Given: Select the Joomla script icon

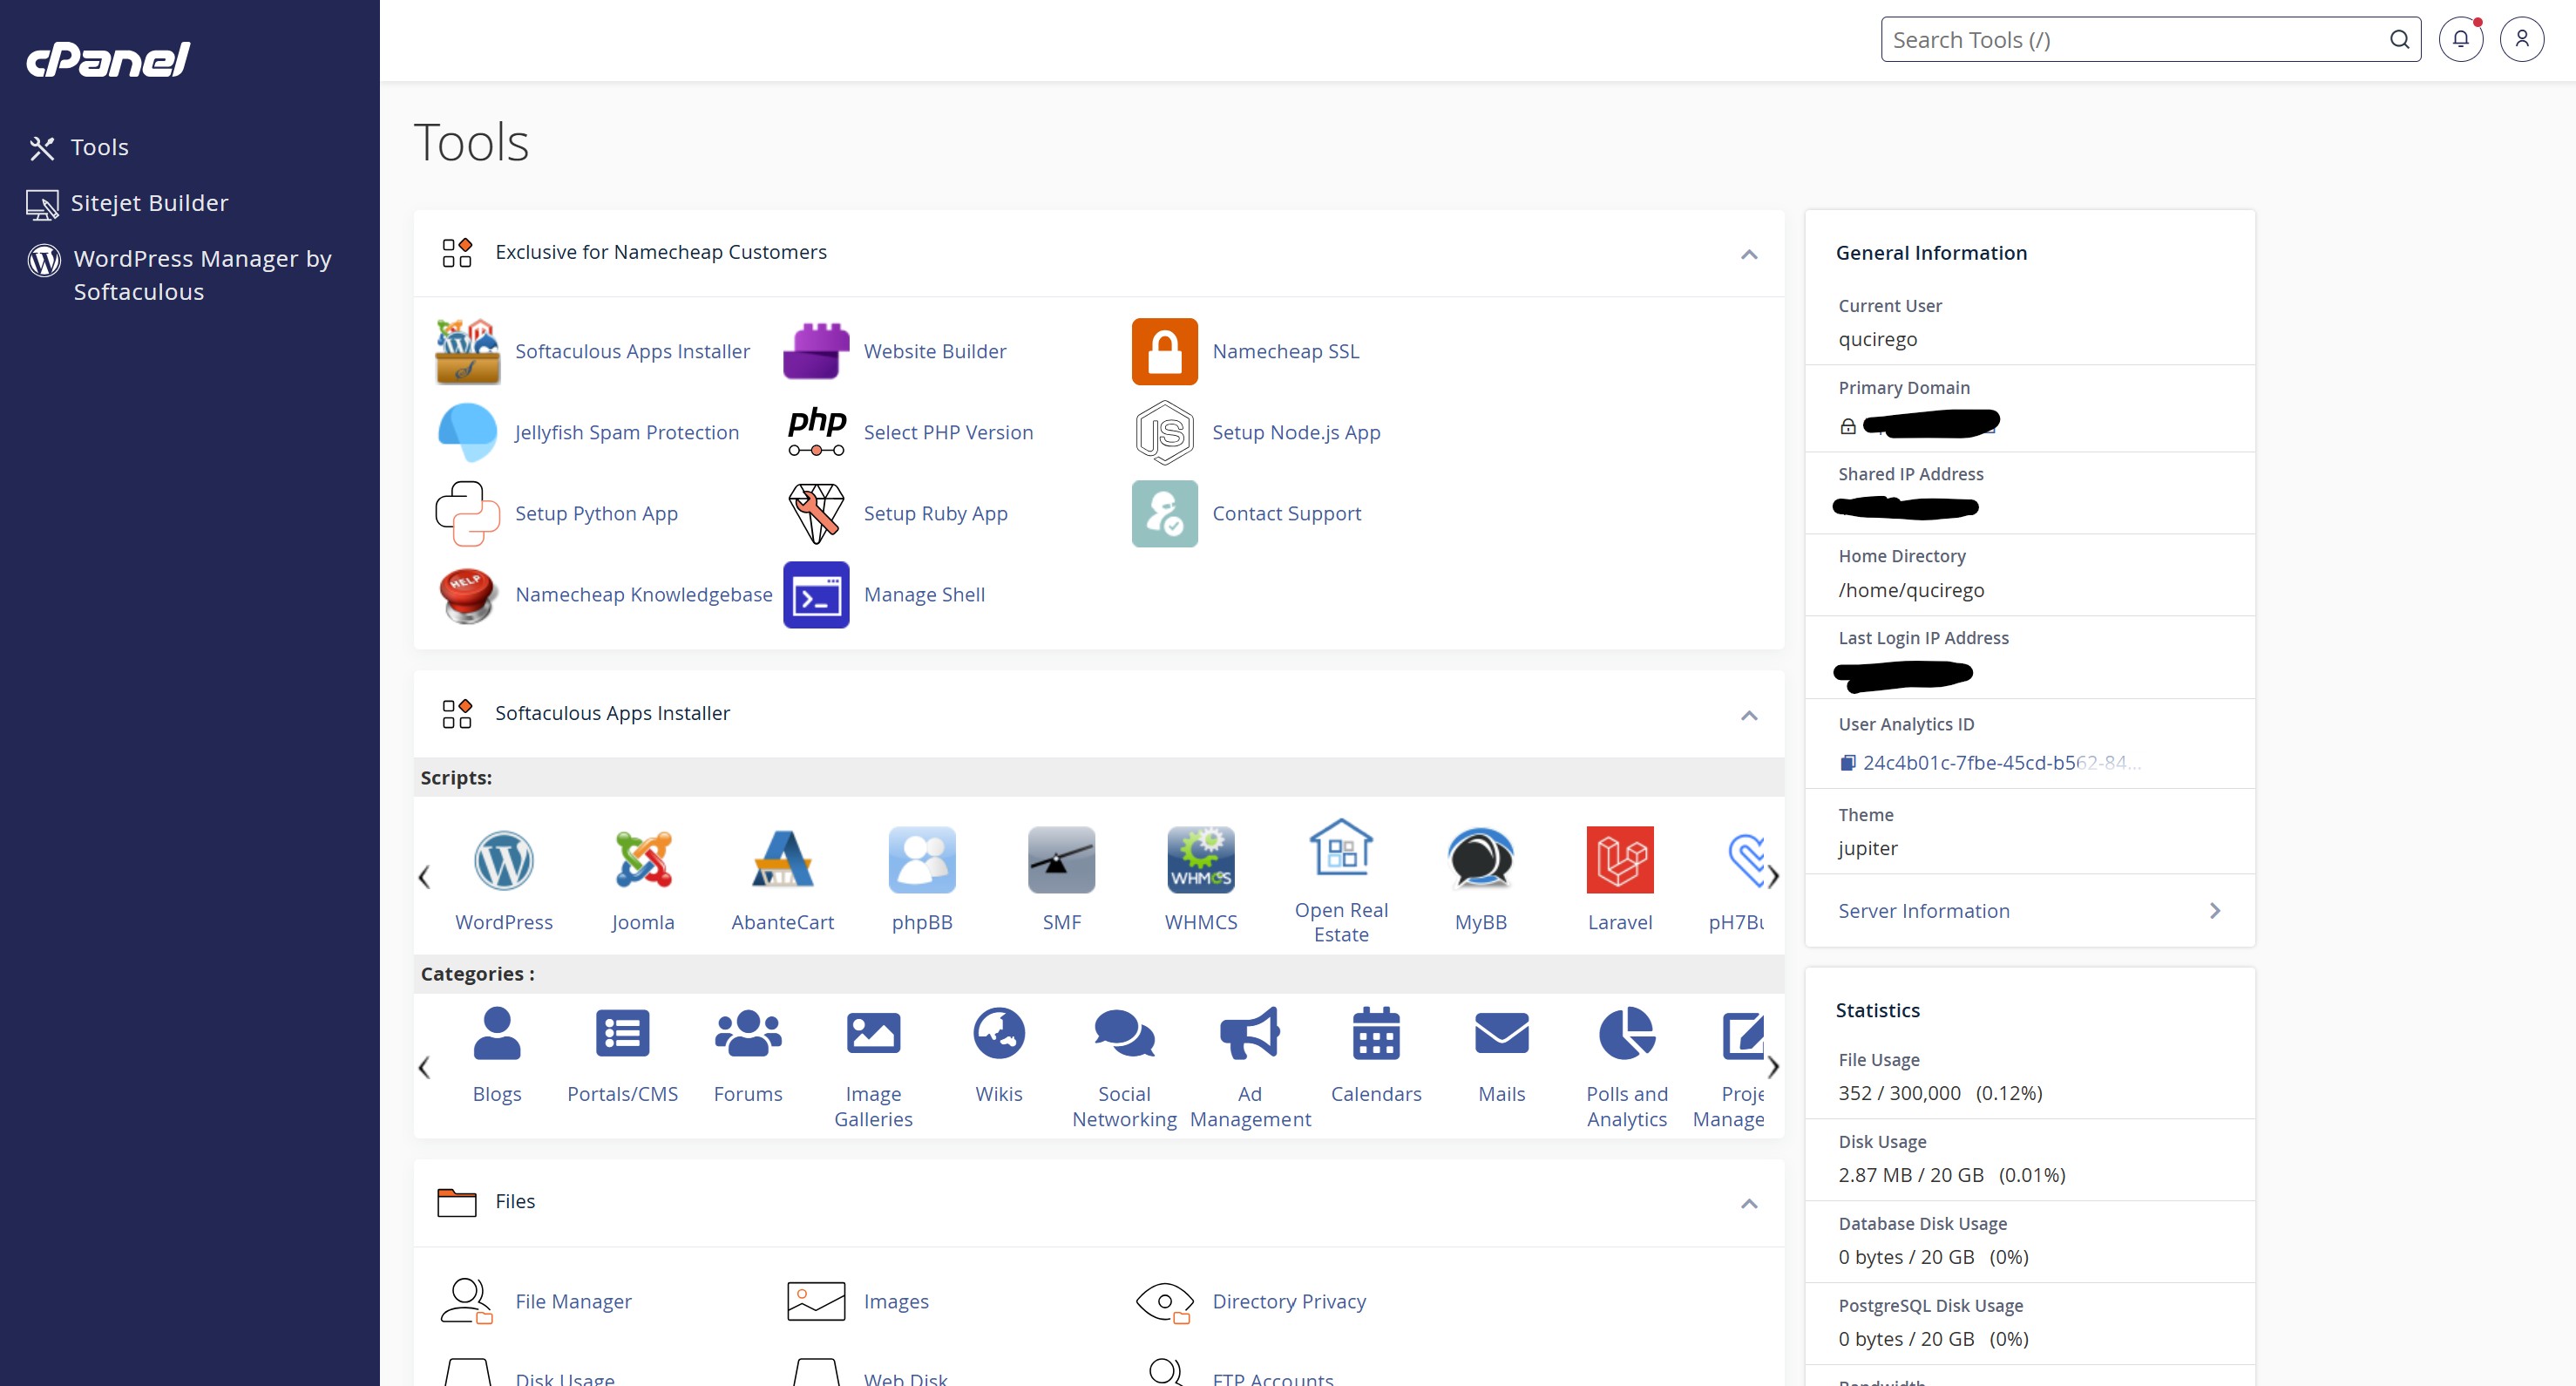Looking at the screenshot, I should pos(643,860).
